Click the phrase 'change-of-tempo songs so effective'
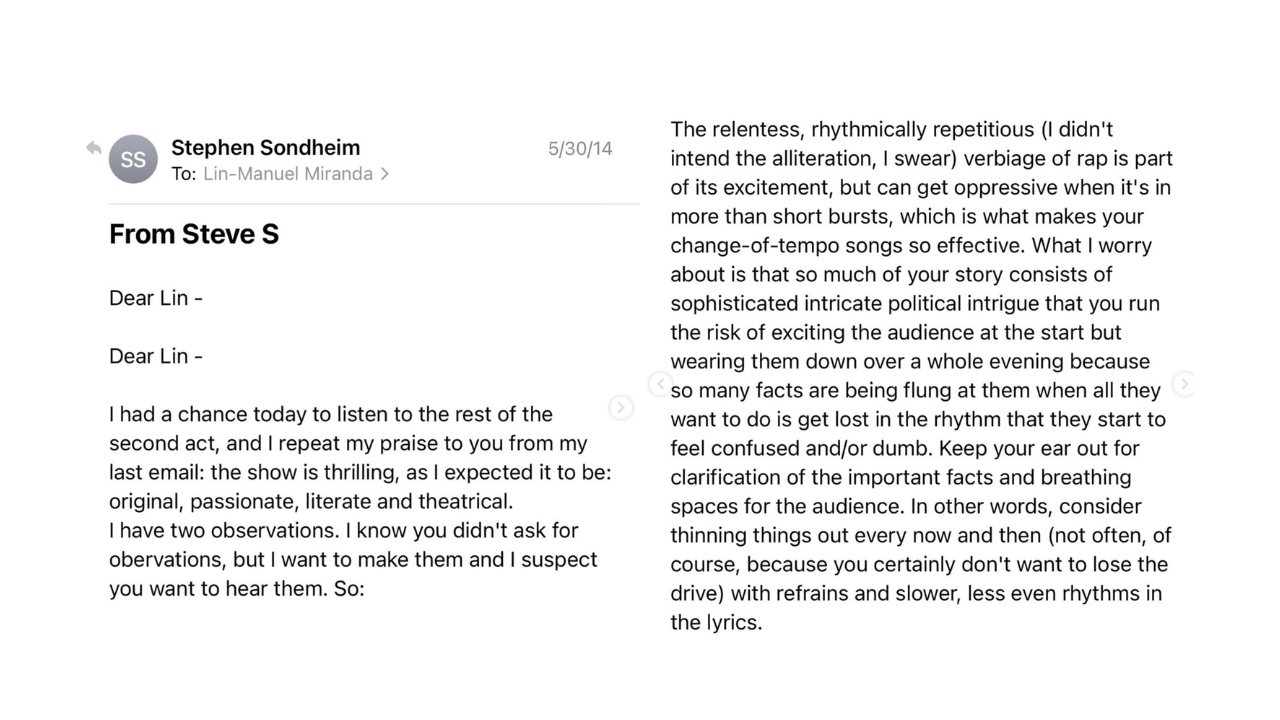Image resolution: width=1280 pixels, height=720 pixels. (x=846, y=246)
